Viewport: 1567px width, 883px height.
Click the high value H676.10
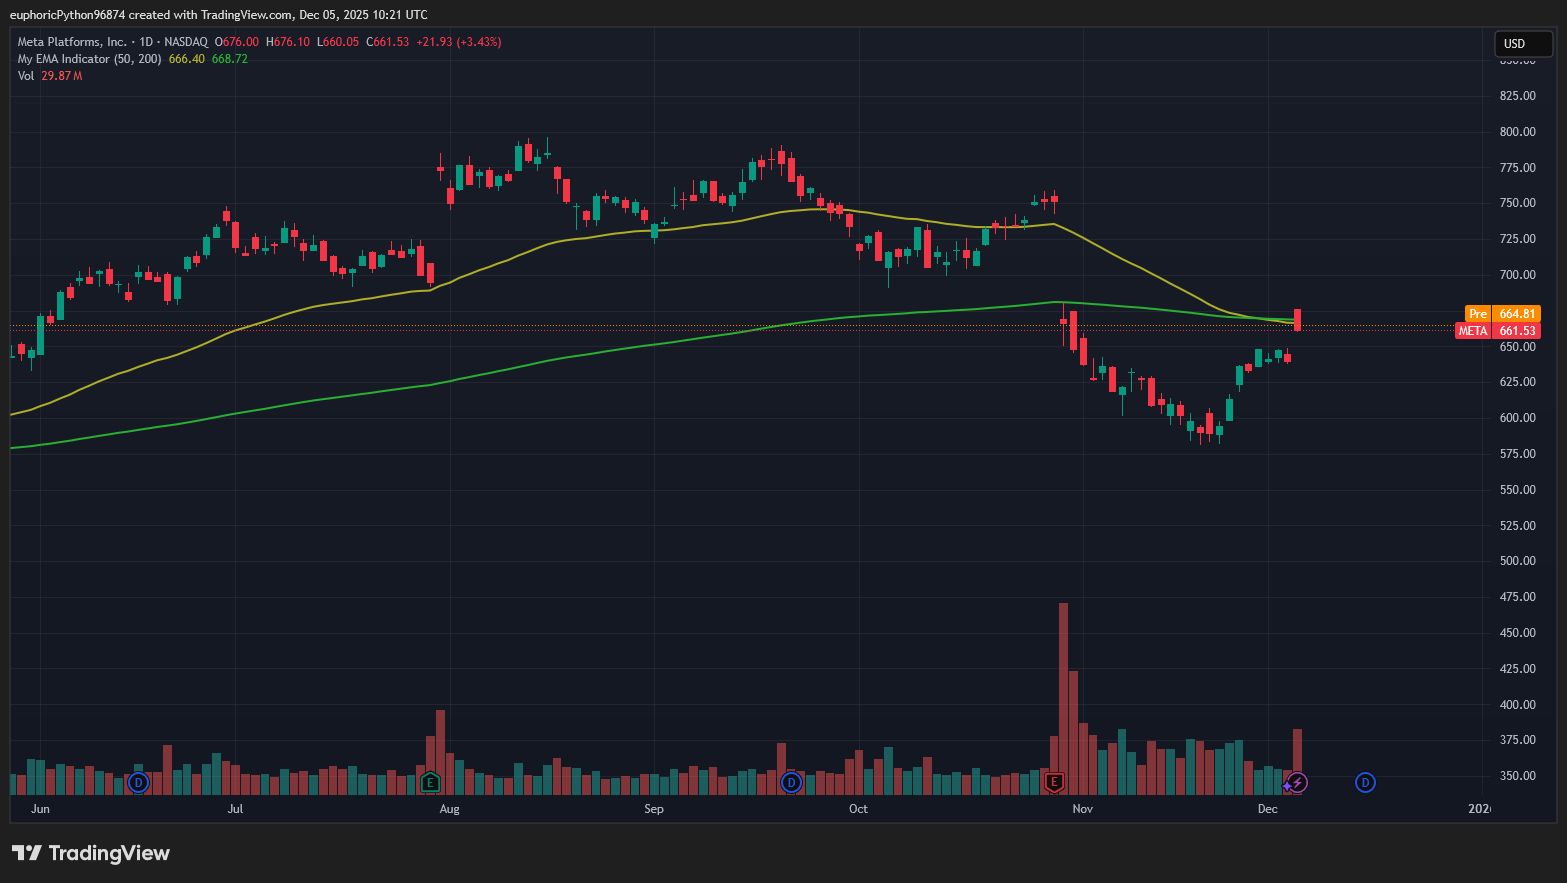[x=288, y=42]
